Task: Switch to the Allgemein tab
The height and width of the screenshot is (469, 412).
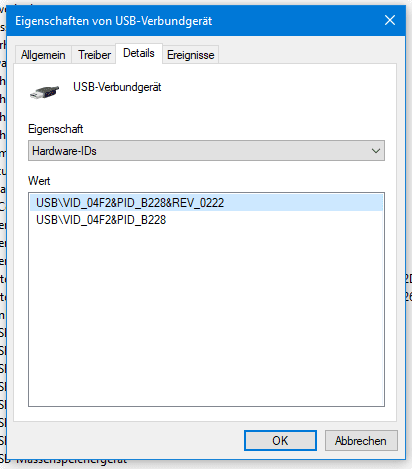Action: pyautogui.click(x=43, y=55)
